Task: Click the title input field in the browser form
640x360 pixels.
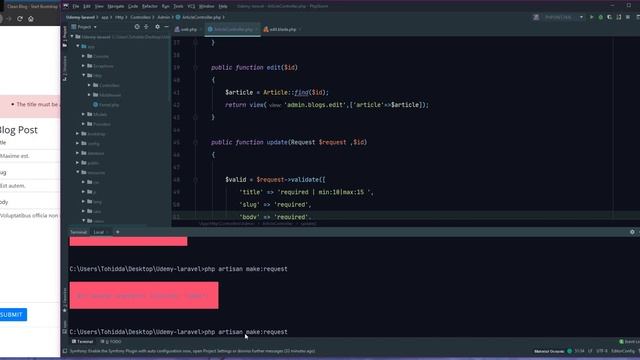Action: (30, 156)
